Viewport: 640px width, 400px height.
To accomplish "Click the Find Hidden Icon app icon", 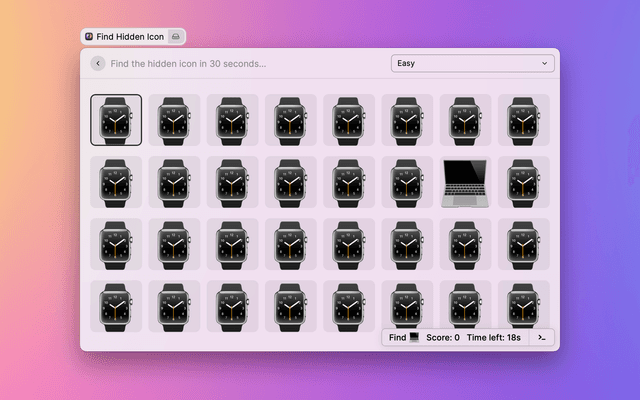I will point(89,36).
